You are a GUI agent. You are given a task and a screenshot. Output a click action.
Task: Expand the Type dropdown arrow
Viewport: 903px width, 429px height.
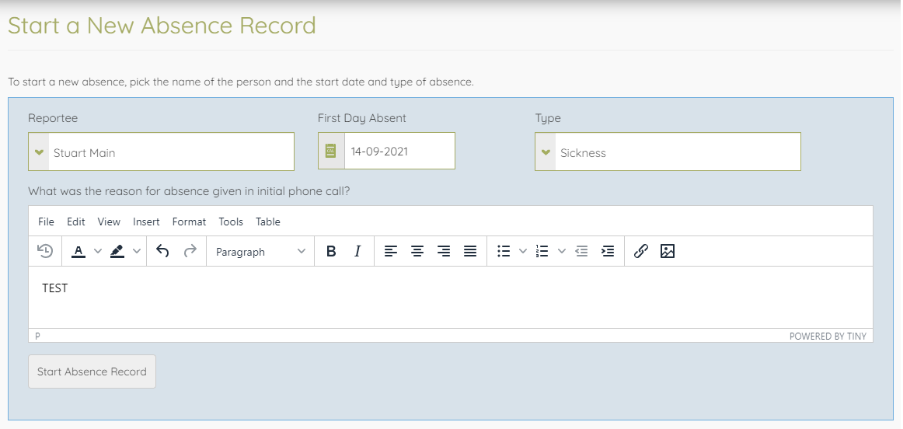pos(546,152)
